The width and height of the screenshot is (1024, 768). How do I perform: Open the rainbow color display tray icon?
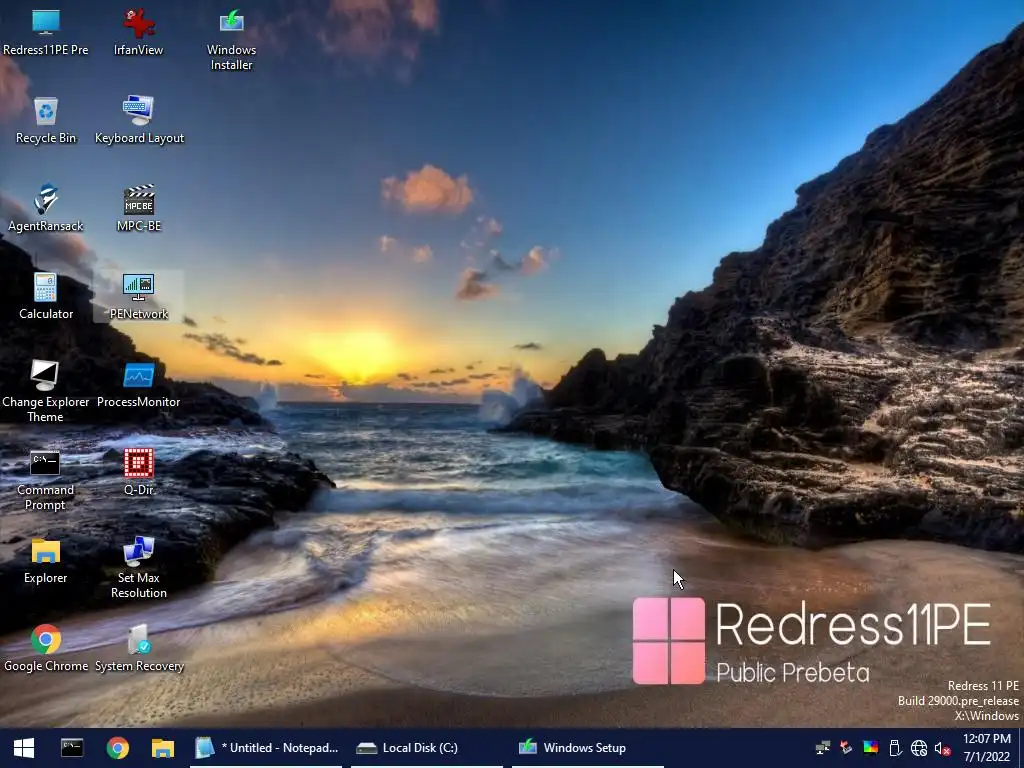pyautogui.click(x=871, y=748)
